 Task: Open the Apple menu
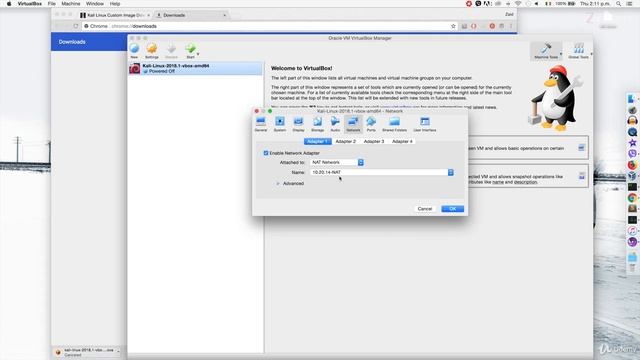pyautogui.click(x=9, y=4)
